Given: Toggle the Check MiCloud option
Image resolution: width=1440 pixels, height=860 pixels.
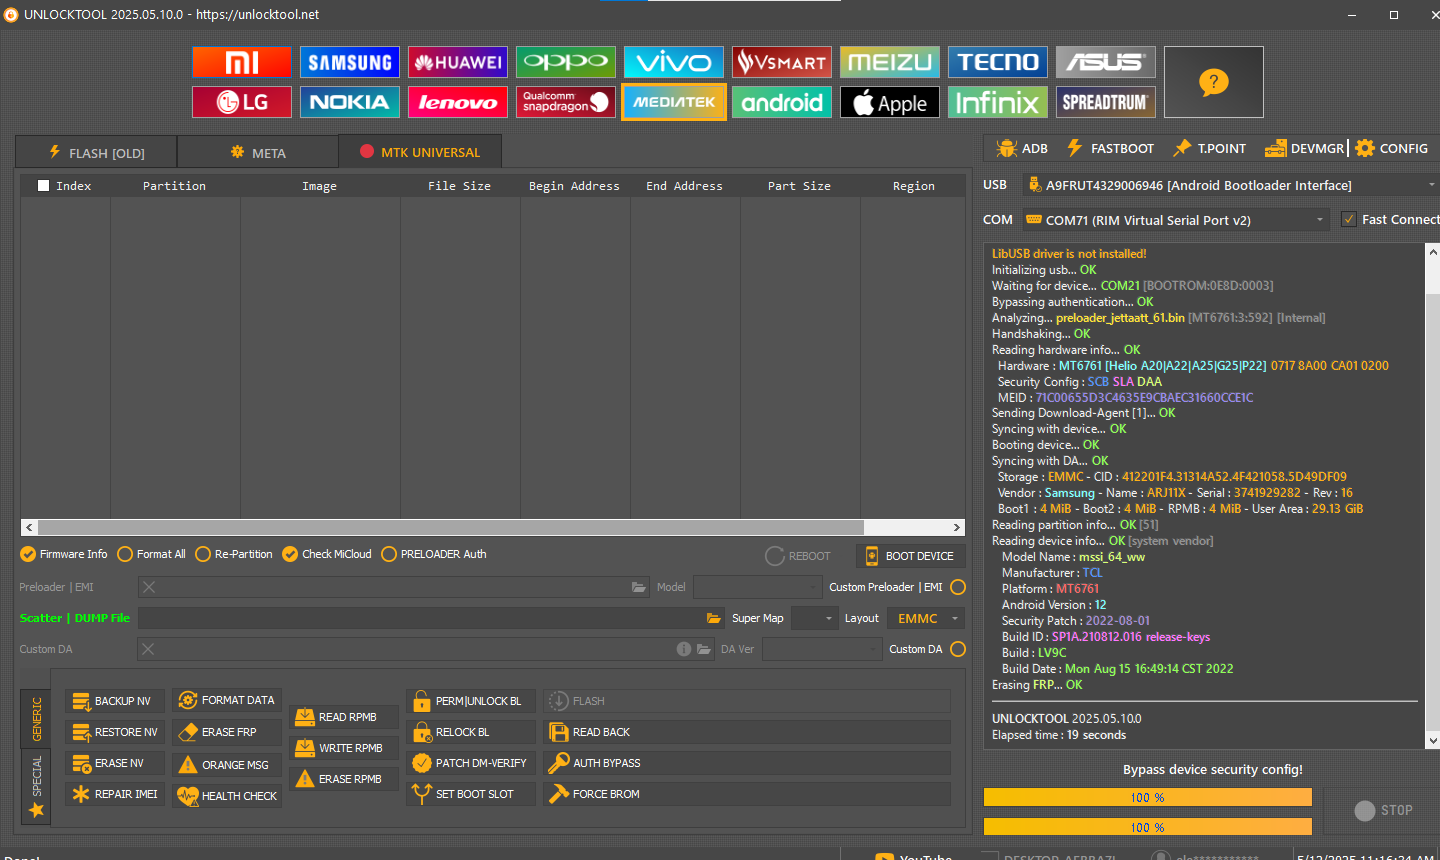Looking at the screenshot, I should [x=327, y=554].
